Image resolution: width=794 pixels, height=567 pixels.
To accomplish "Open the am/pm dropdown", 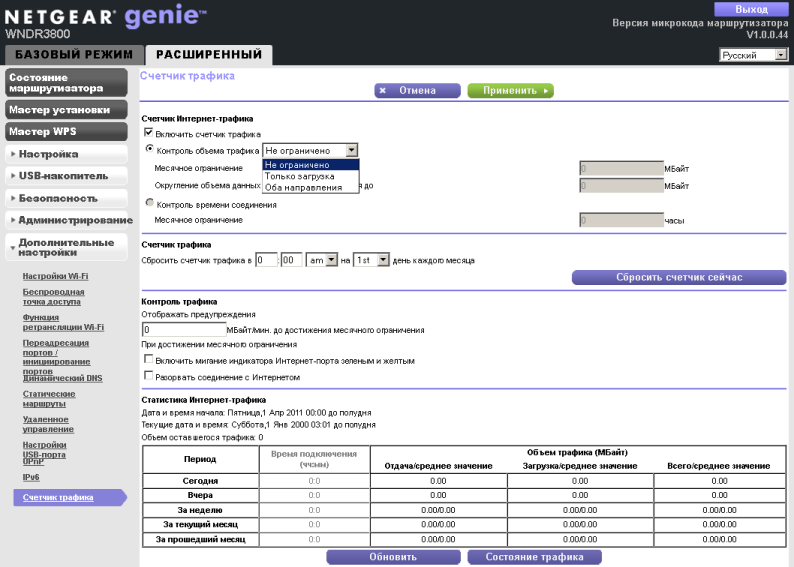I will (x=322, y=260).
